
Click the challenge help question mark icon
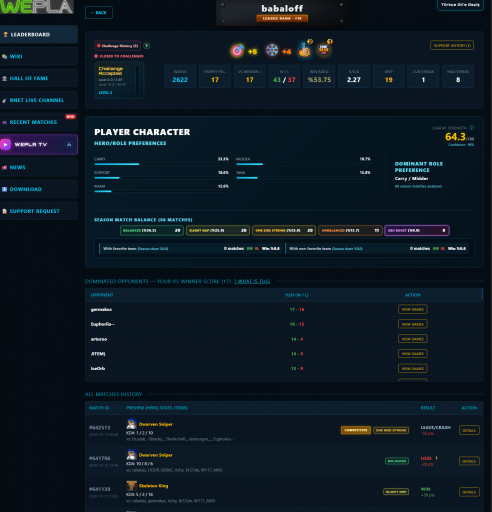point(146,46)
